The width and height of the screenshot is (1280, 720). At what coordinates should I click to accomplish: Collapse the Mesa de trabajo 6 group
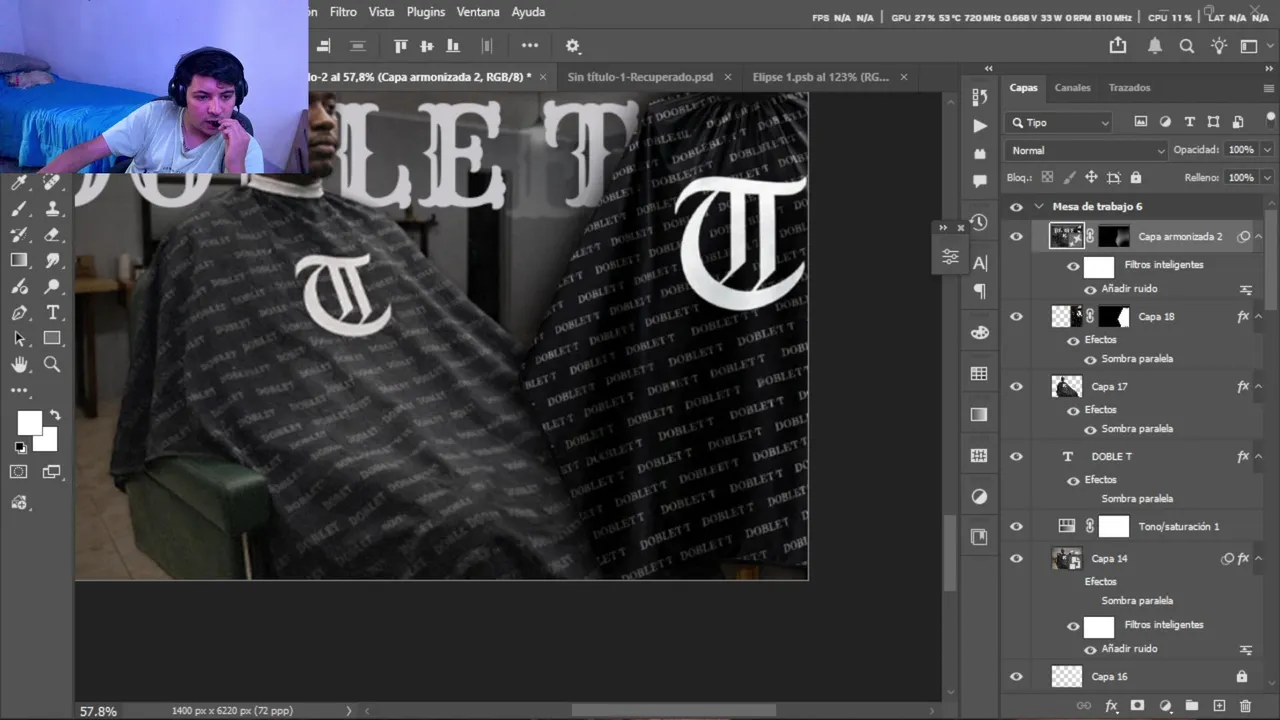point(1039,207)
